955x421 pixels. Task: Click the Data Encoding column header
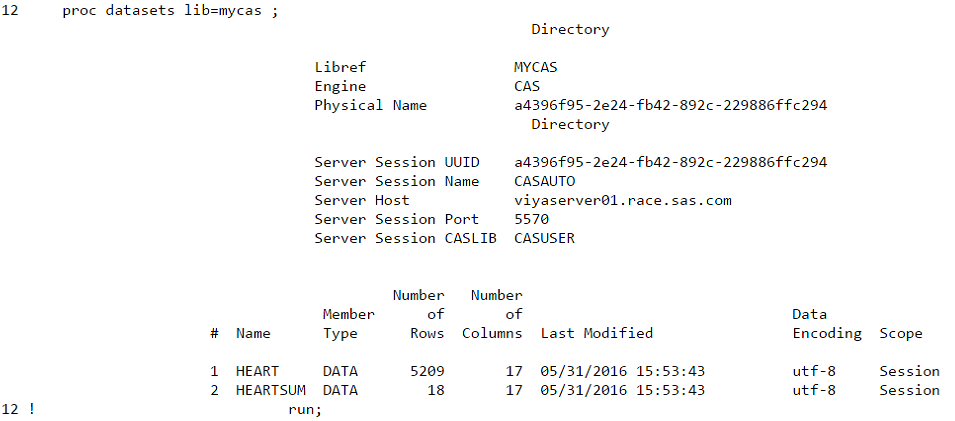(826, 323)
